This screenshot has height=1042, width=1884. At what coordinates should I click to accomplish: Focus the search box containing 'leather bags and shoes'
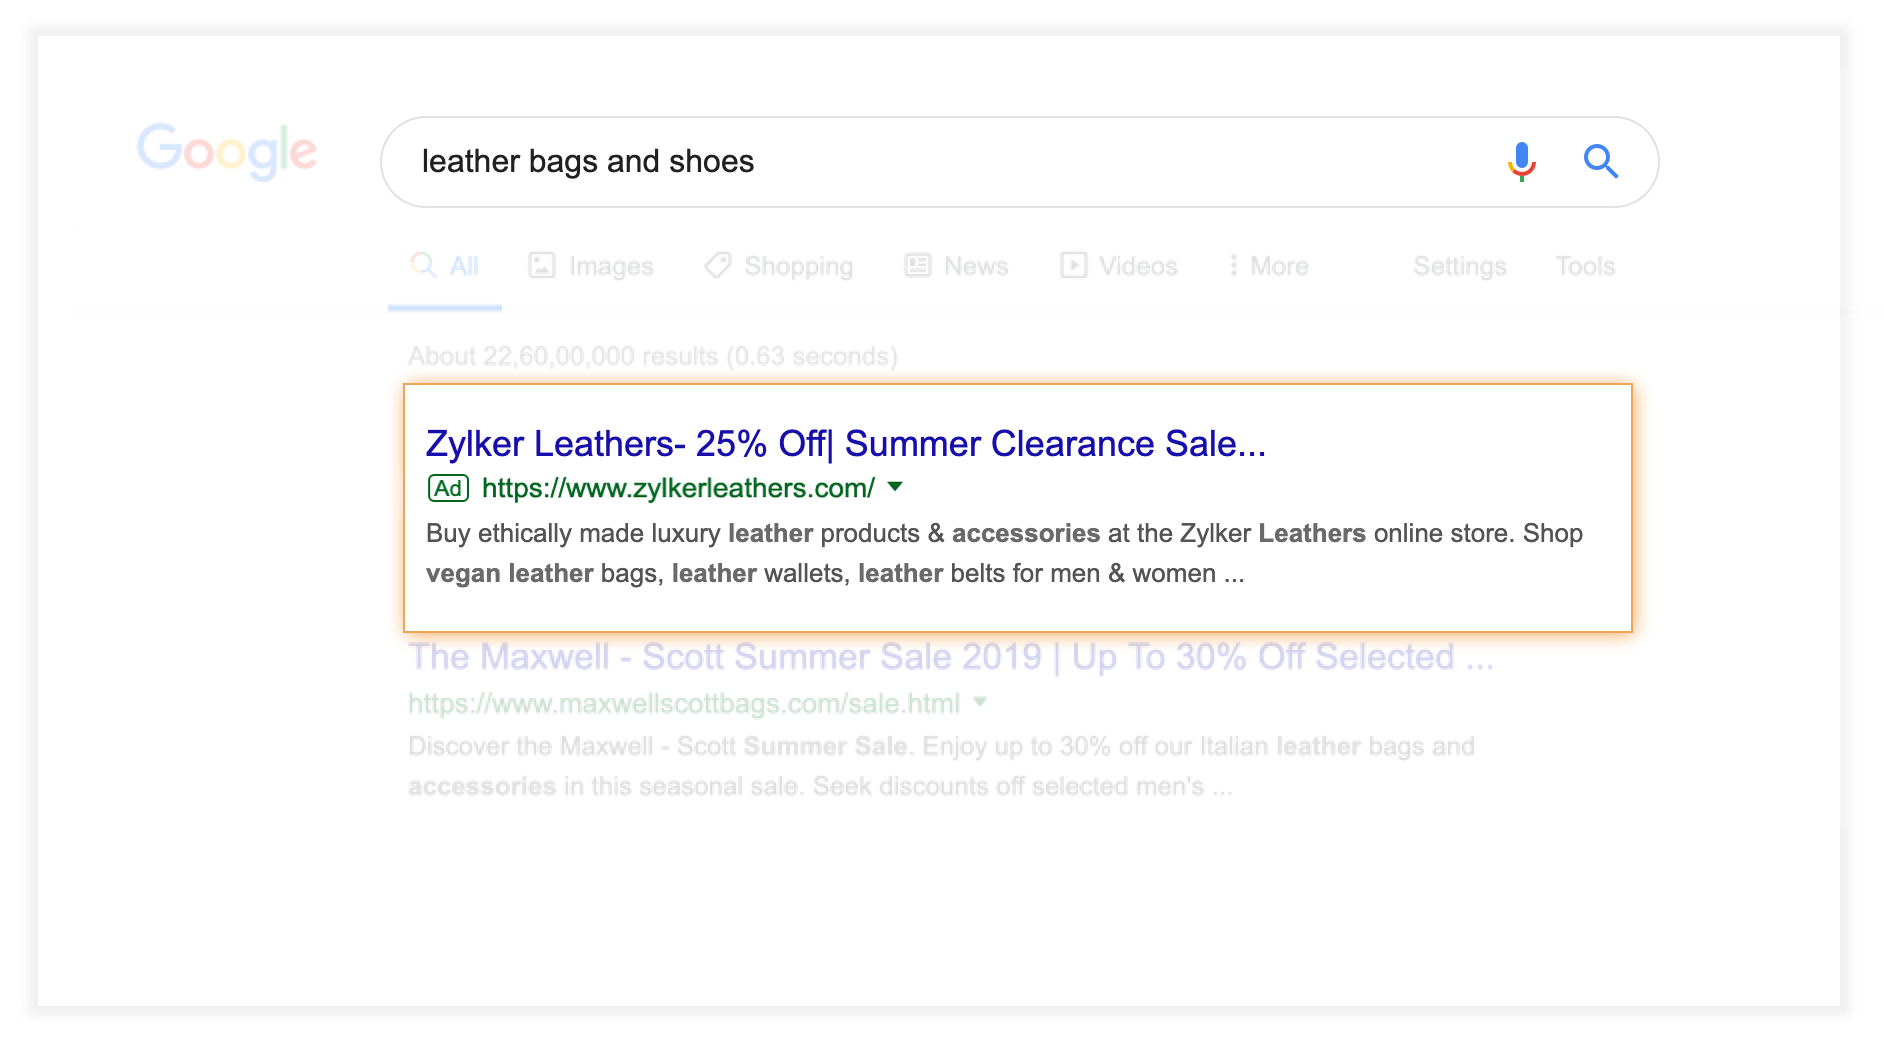(1019, 162)
